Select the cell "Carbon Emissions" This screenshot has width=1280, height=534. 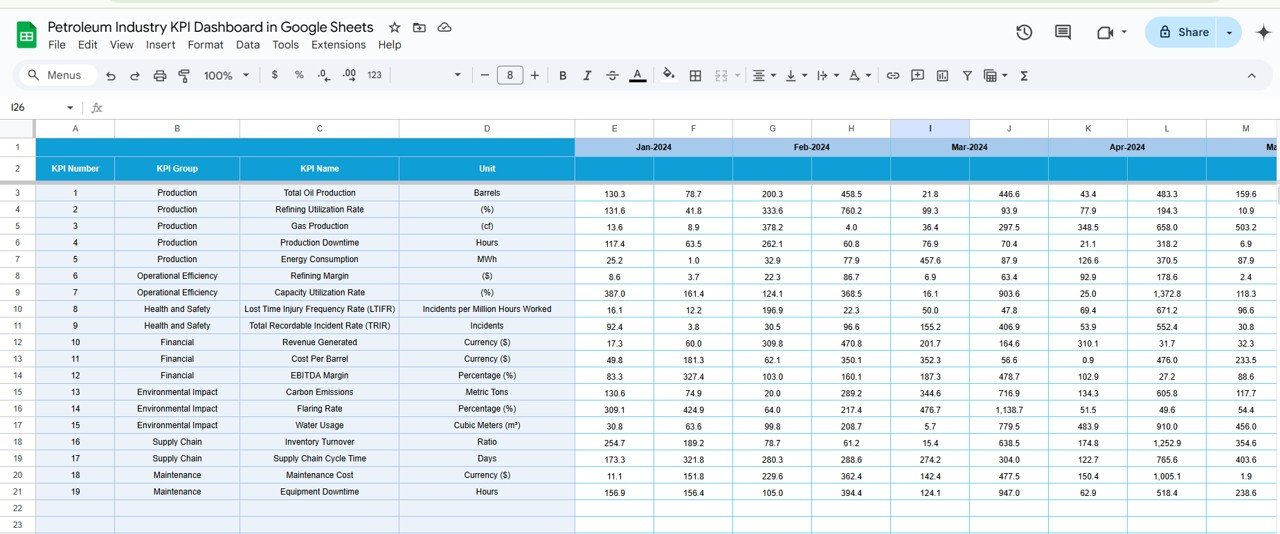point(319,392)
